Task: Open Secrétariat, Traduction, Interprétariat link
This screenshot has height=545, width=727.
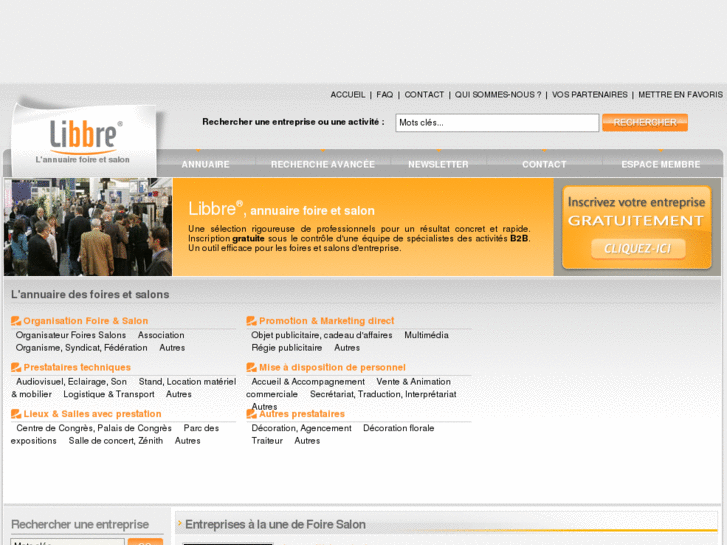Action: click(383, 394)
